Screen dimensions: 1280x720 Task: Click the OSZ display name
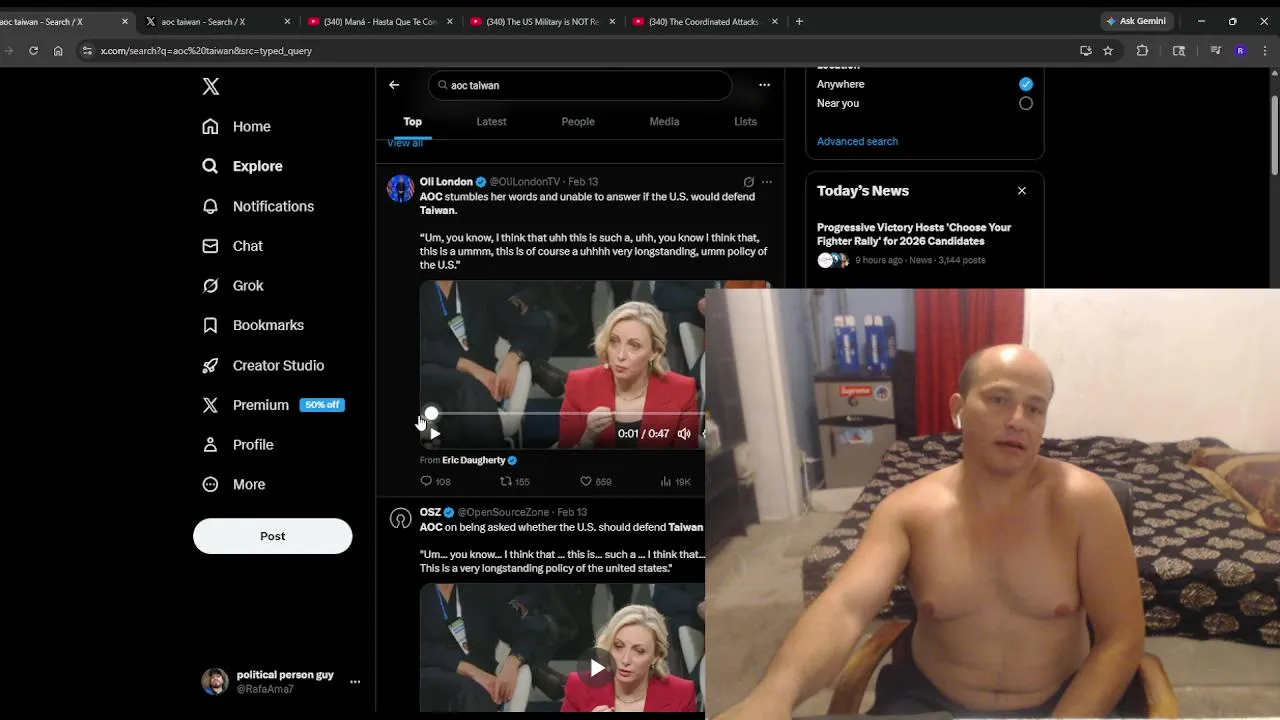click(430, 513)
